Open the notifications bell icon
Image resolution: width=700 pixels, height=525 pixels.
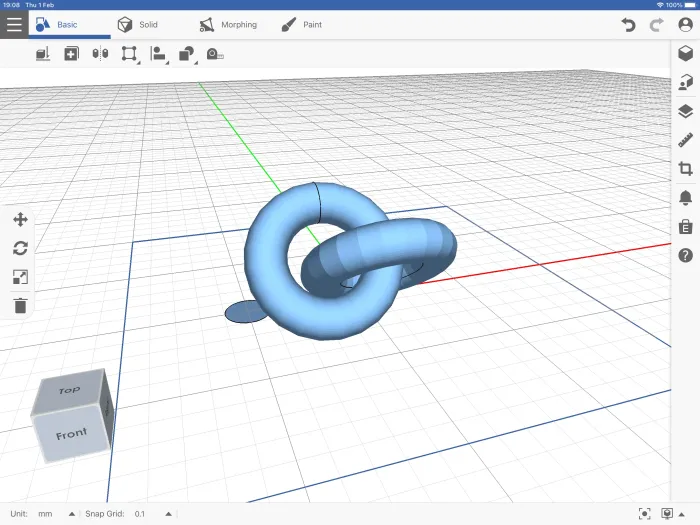(x=685, y=197)
